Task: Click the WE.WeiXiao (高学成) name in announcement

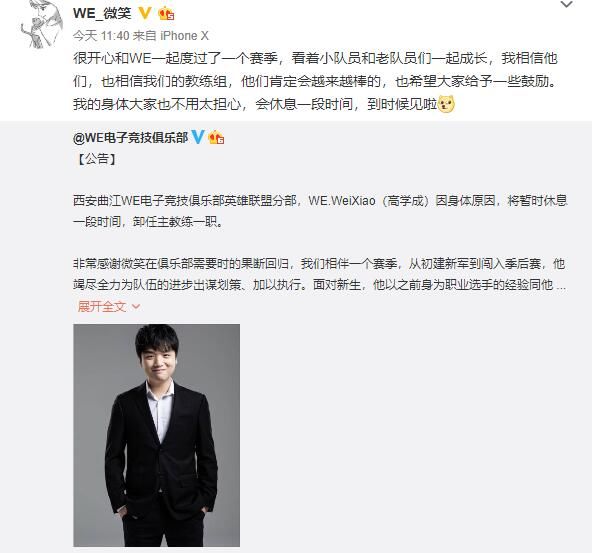Action: pyautogui.click(x=369, y=200)
